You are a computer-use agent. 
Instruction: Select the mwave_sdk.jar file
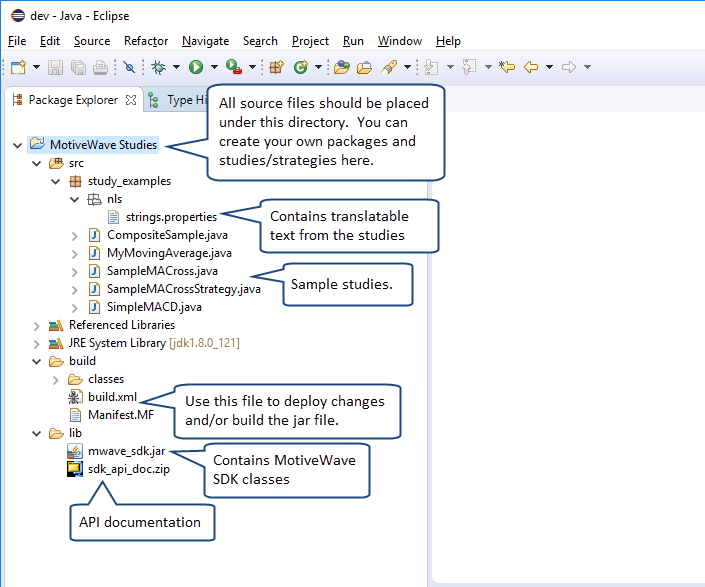tap(125, 451)
